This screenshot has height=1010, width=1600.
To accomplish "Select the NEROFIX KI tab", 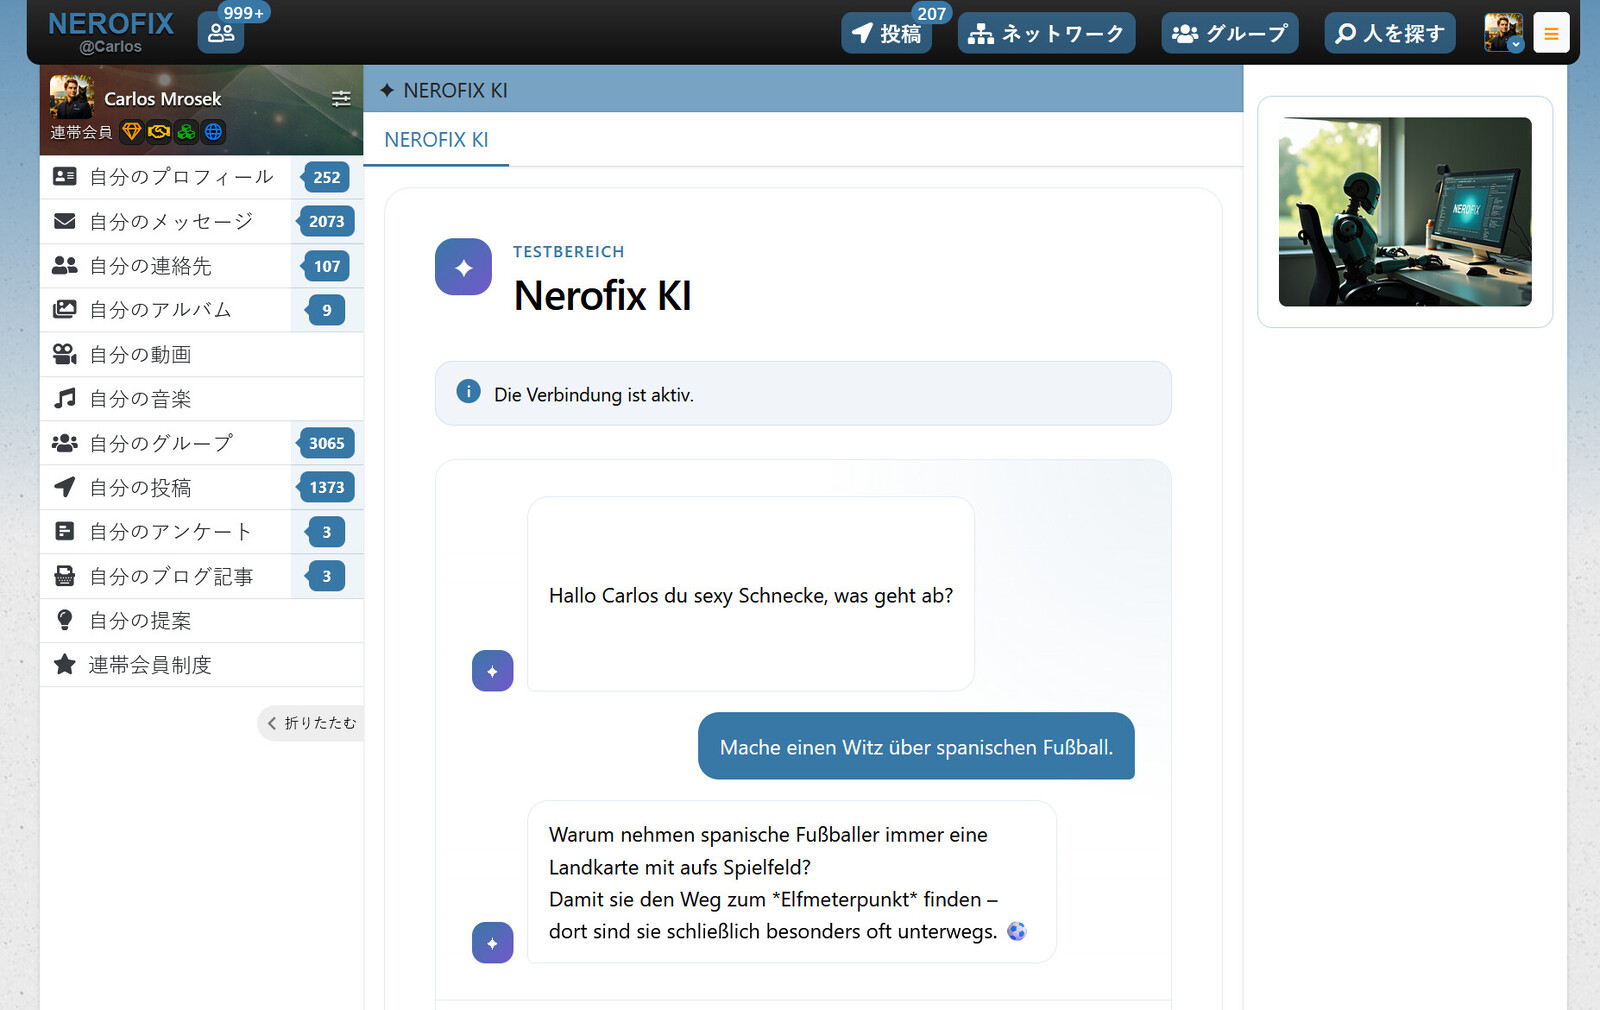I will point(436,140).
